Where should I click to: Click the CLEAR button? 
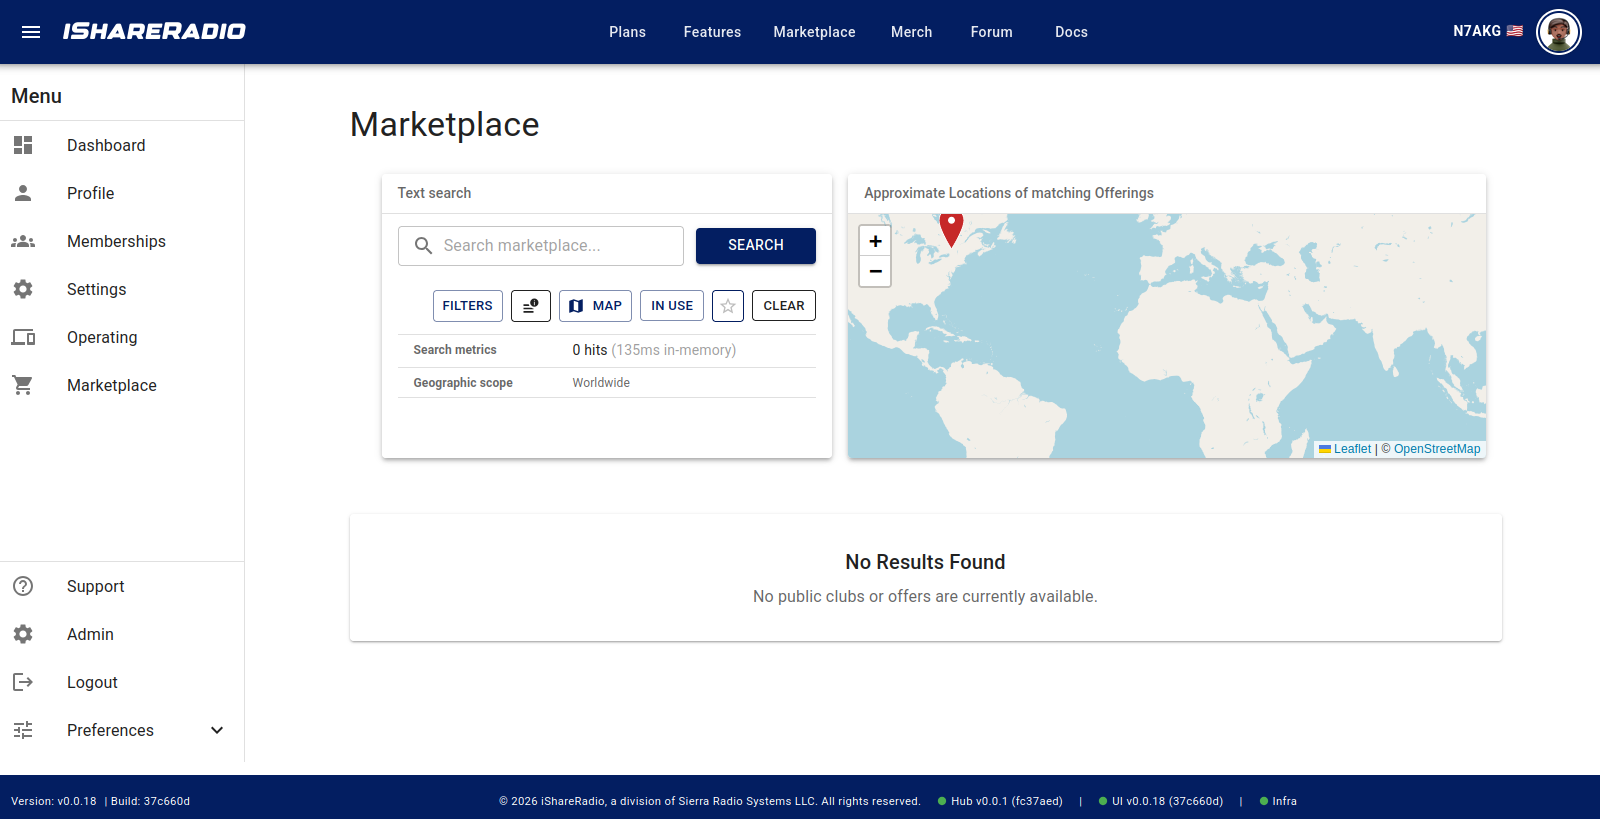tap(784, 306)
